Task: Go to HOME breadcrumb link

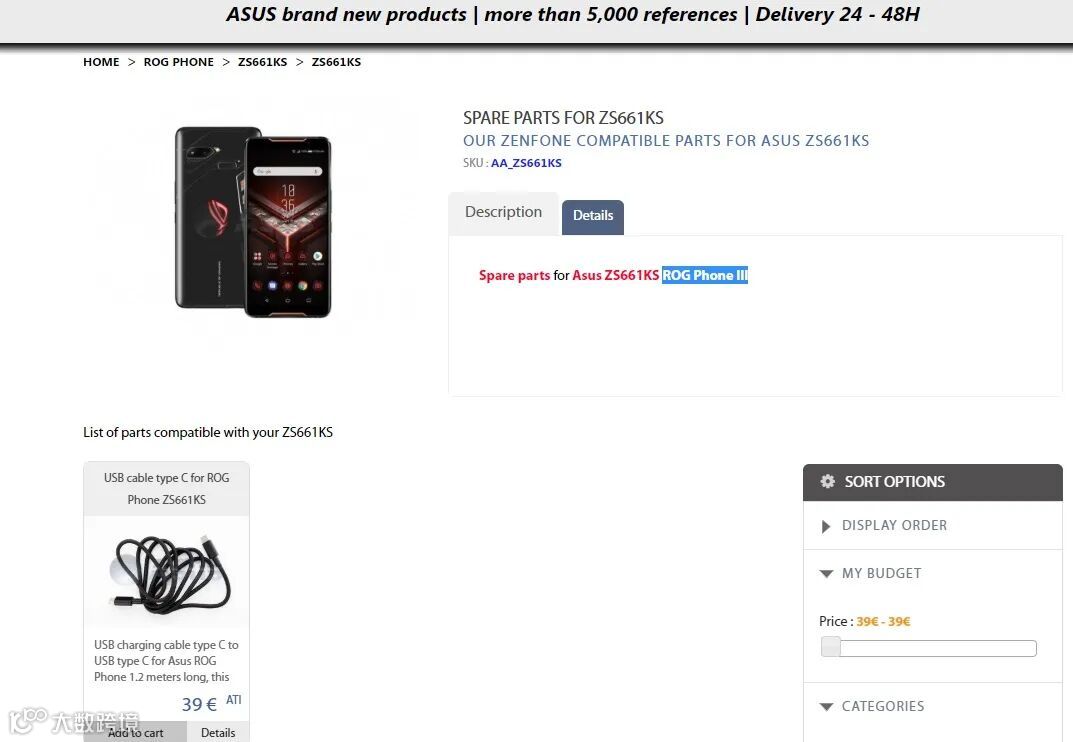Action: 101,62
